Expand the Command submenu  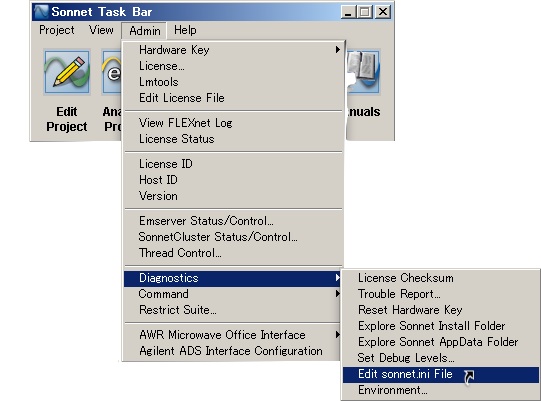233,294
